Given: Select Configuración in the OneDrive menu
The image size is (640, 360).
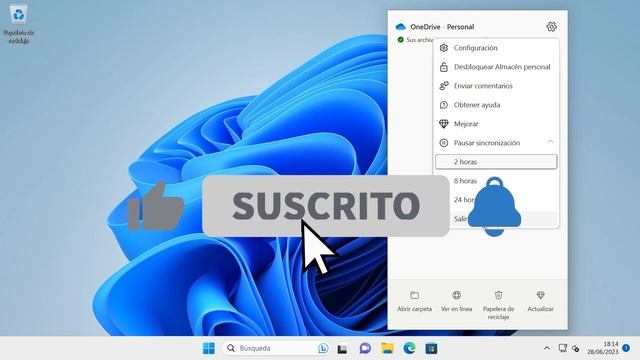Looking at the screenshot, I should pos(496,48).
